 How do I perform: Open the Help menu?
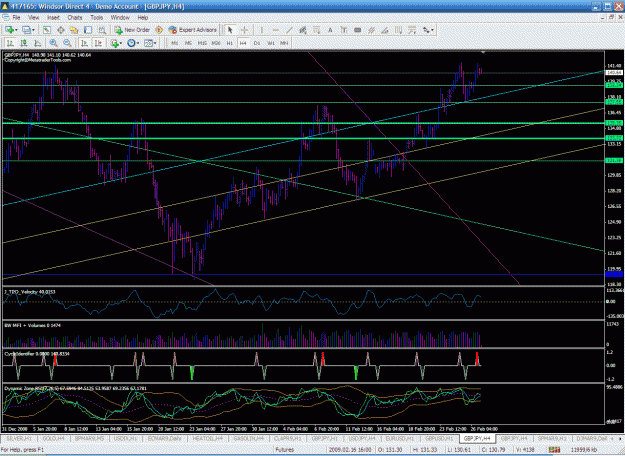point(143,18)
